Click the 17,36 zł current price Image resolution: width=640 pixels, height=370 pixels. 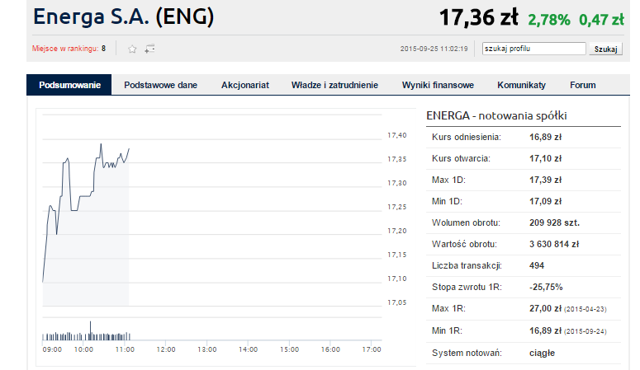pyautogui.click(x=479, y=18)
